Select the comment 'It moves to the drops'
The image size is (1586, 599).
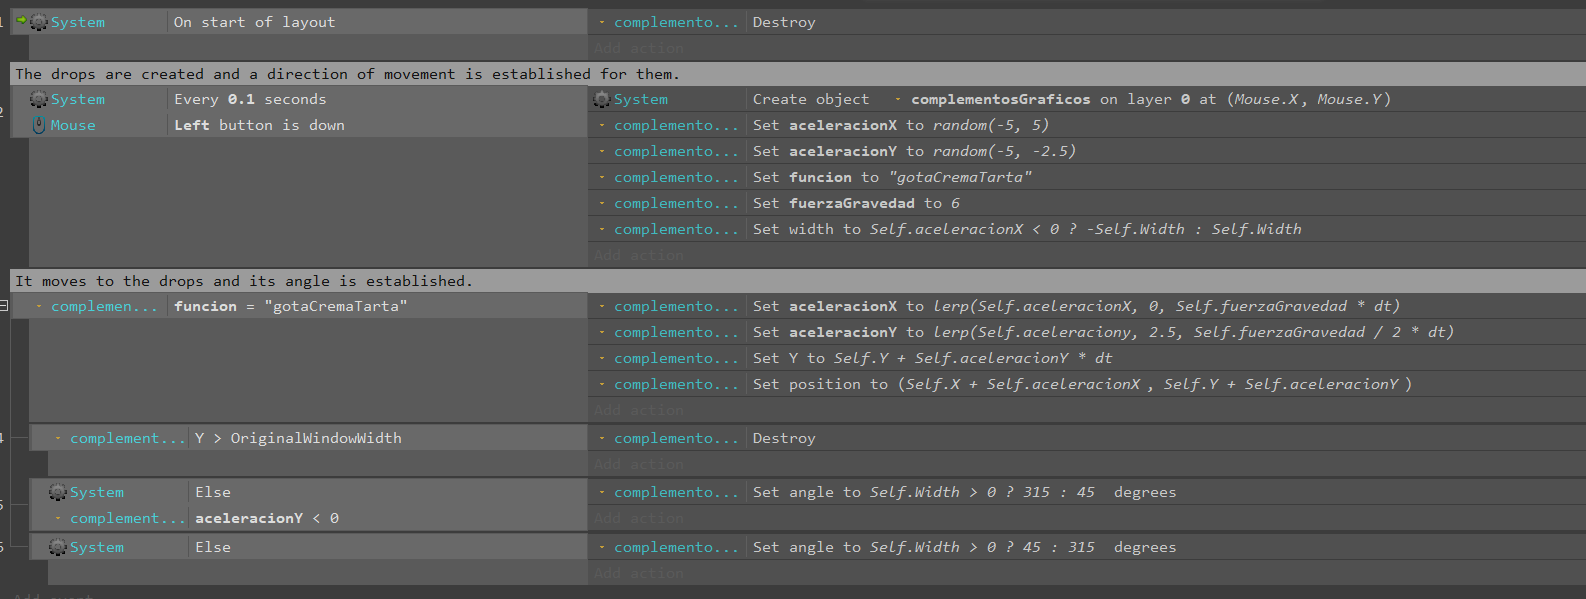798,281
